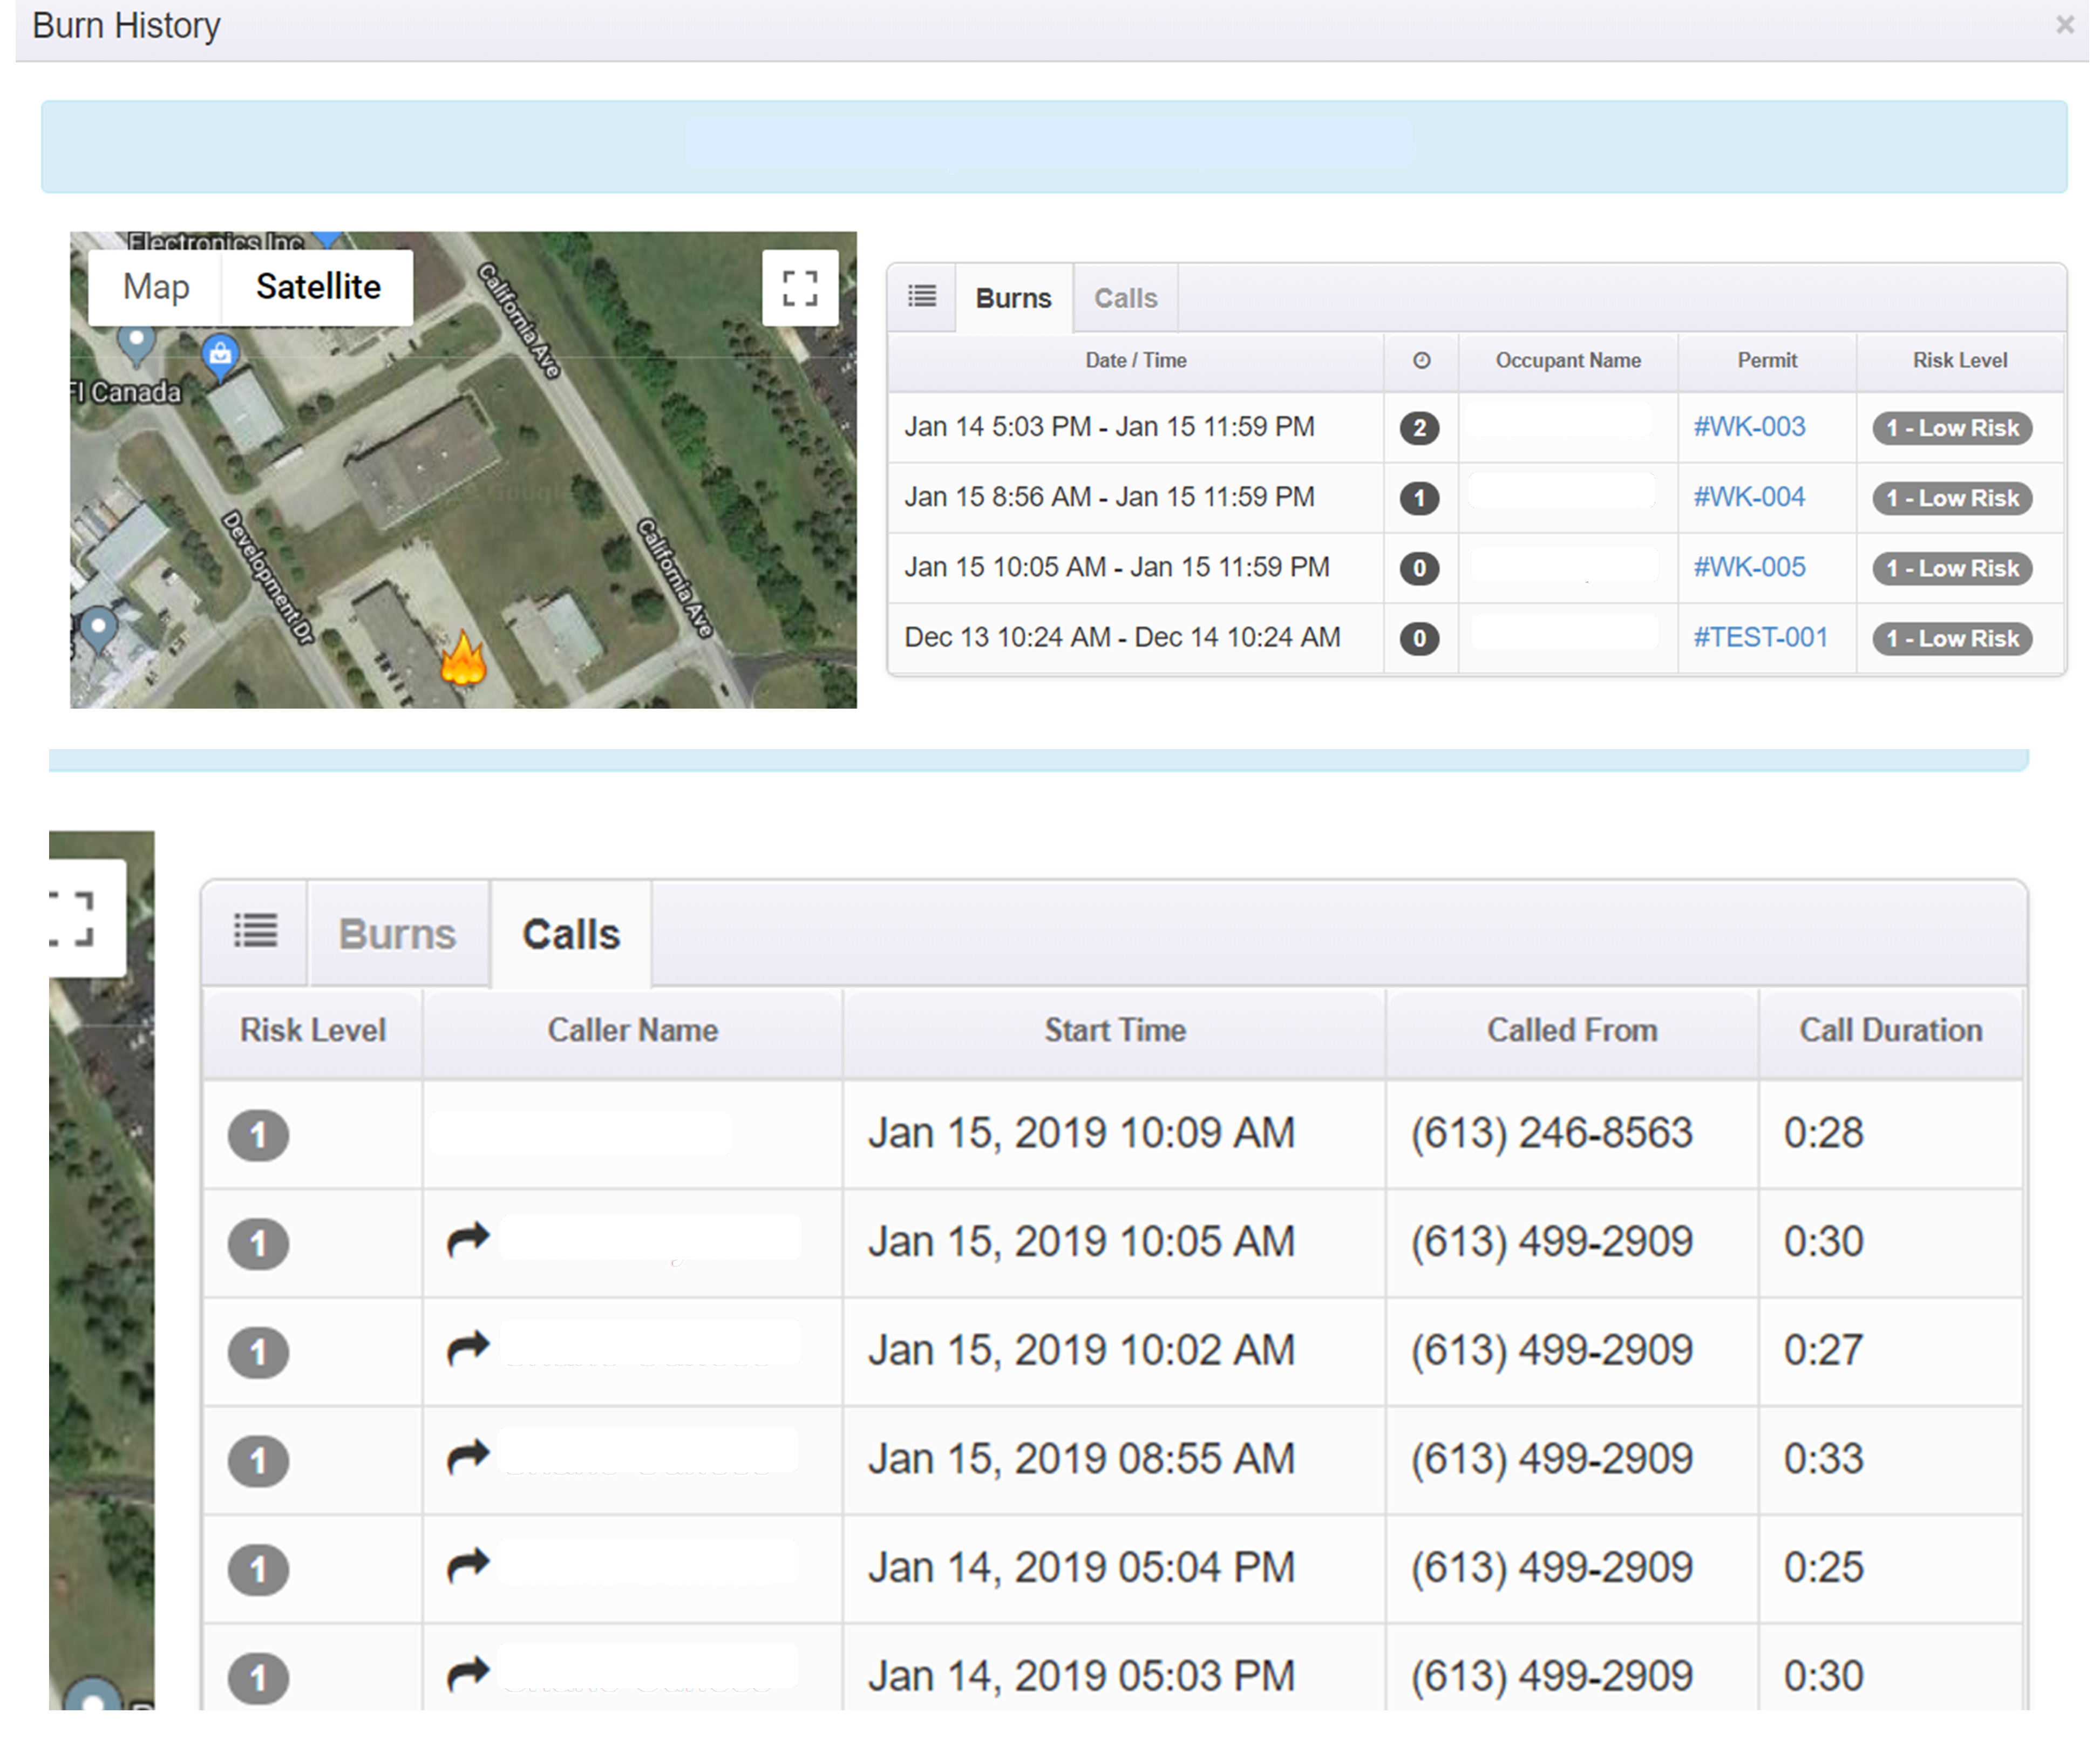Sort by Date / Time column header
This screenshot has width=2100, height=1754.
tap(1135, 360)
